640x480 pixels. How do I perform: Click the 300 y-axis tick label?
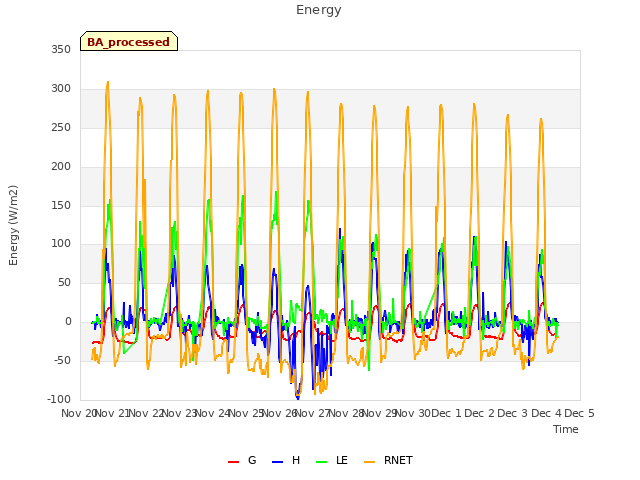click(61, 89)
